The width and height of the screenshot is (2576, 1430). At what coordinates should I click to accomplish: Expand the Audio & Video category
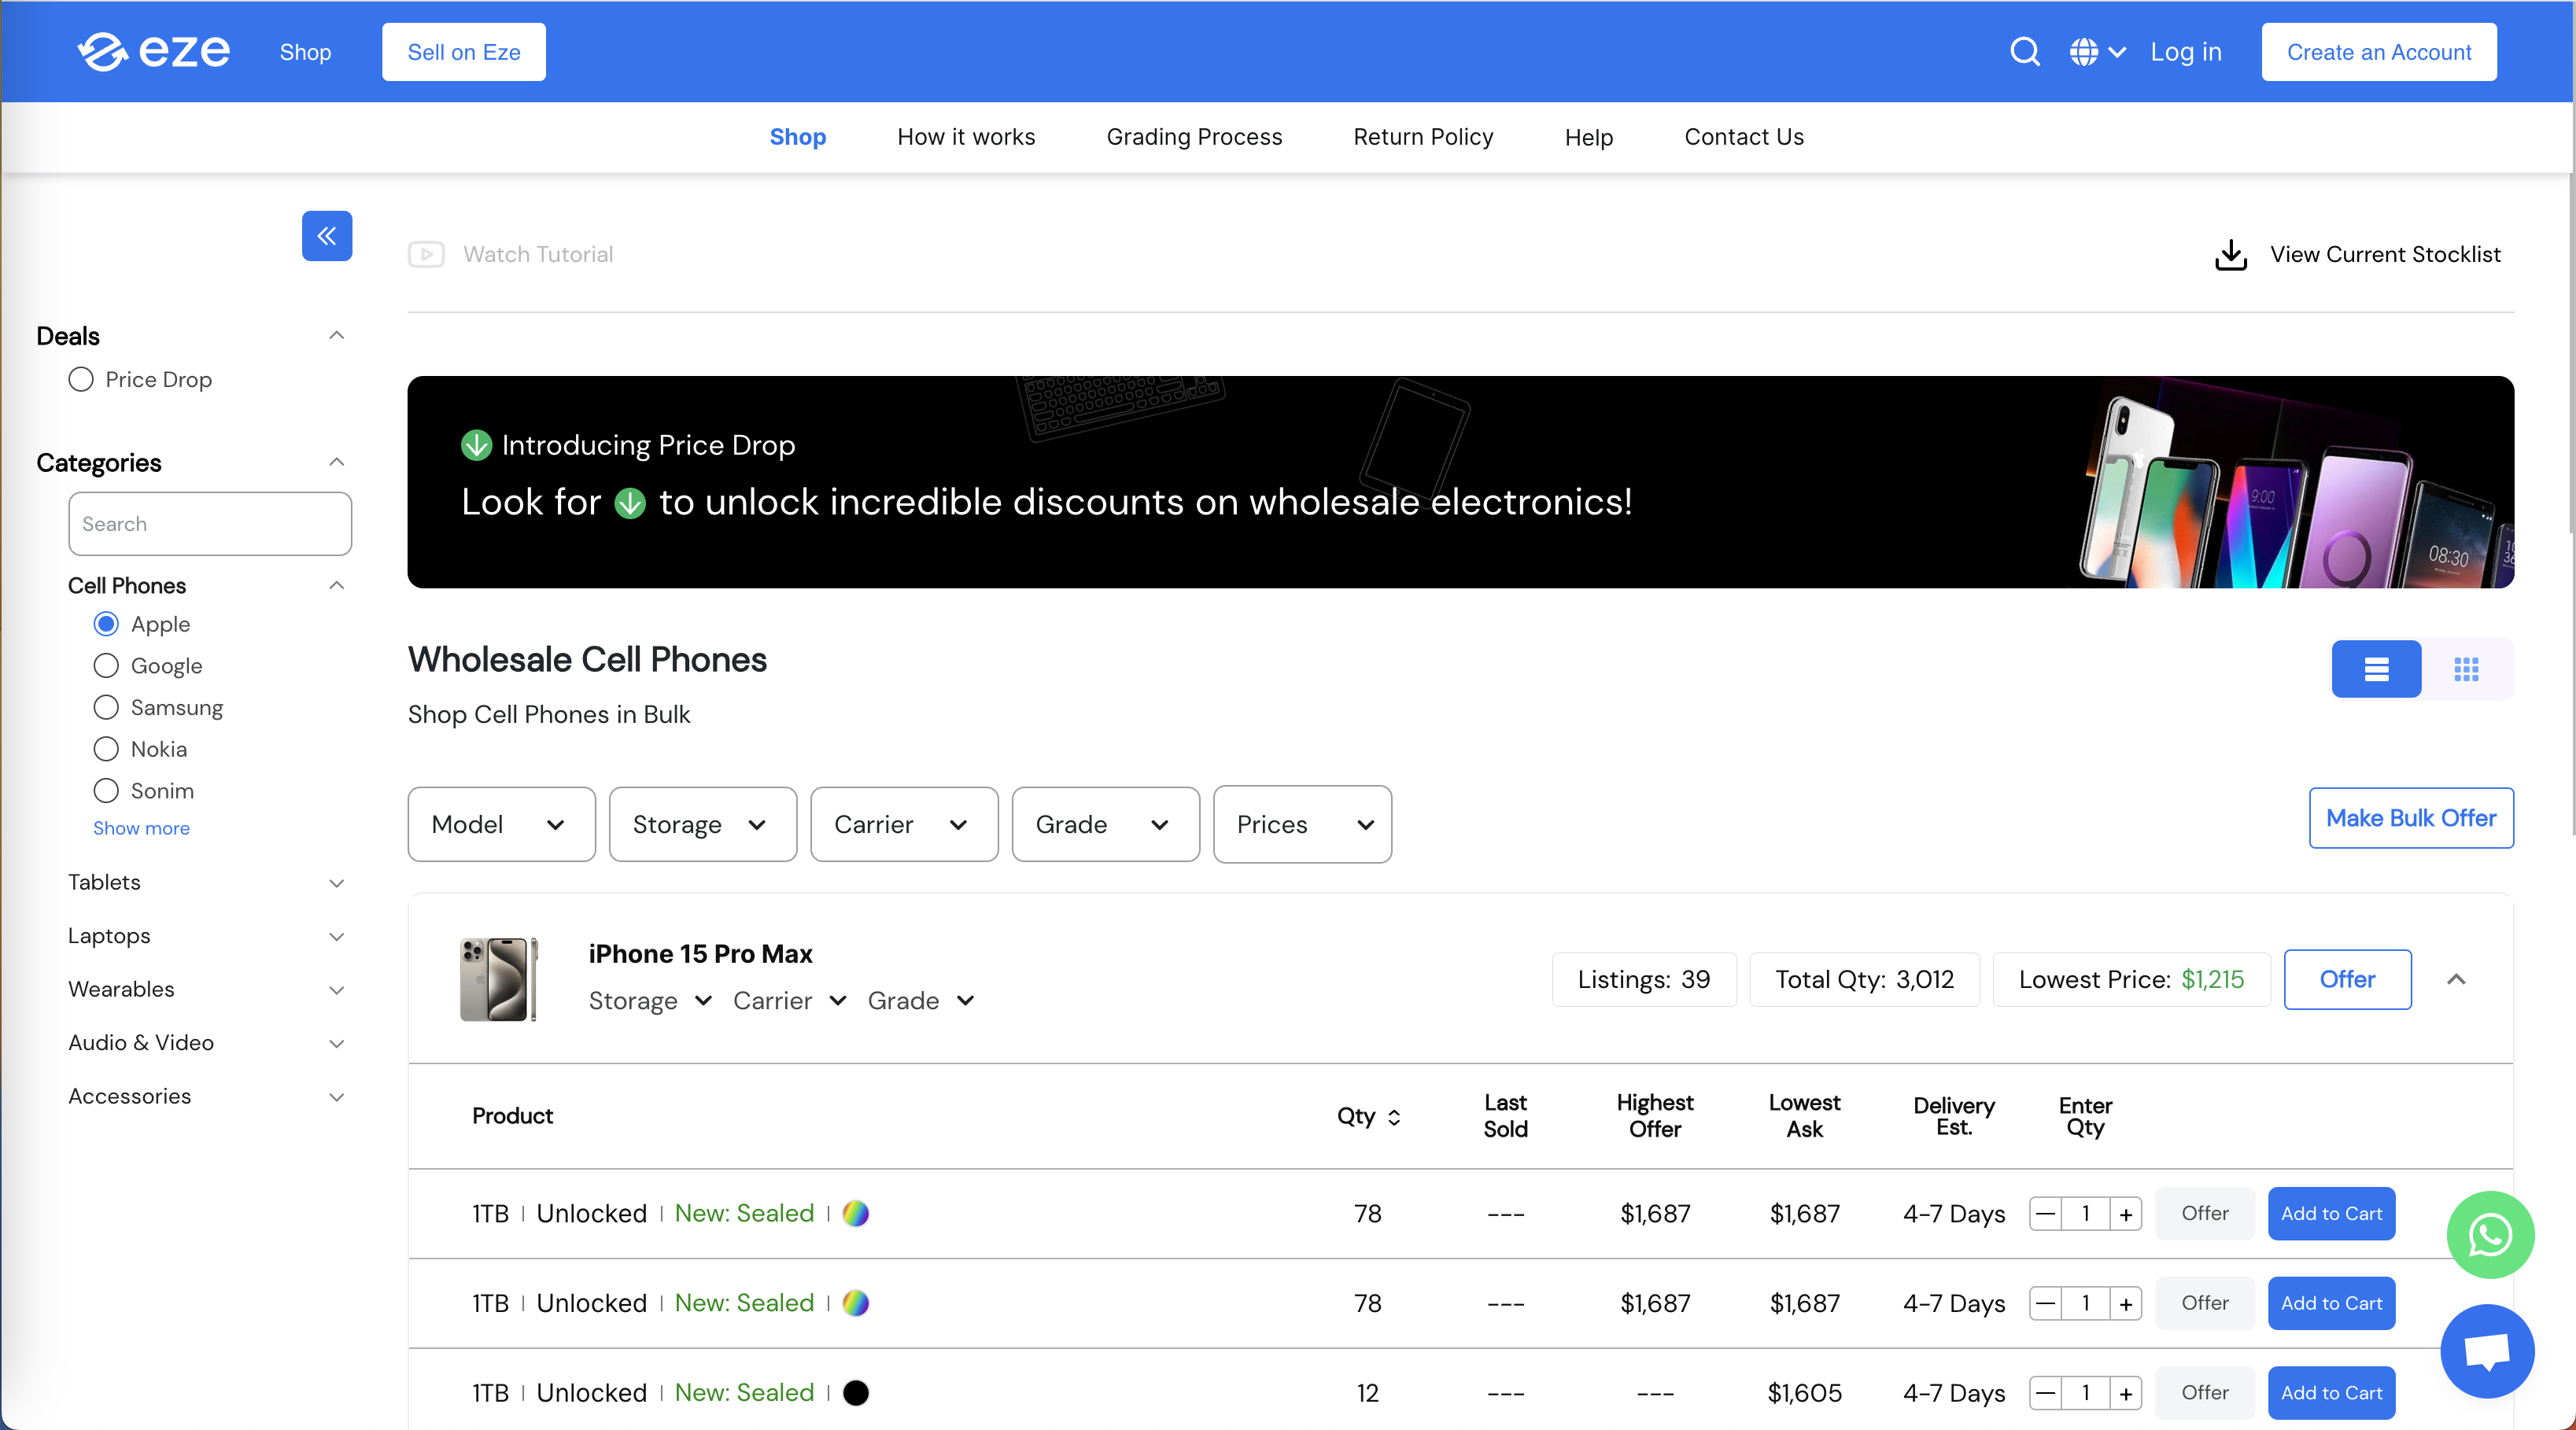(x=337, y=1044)
